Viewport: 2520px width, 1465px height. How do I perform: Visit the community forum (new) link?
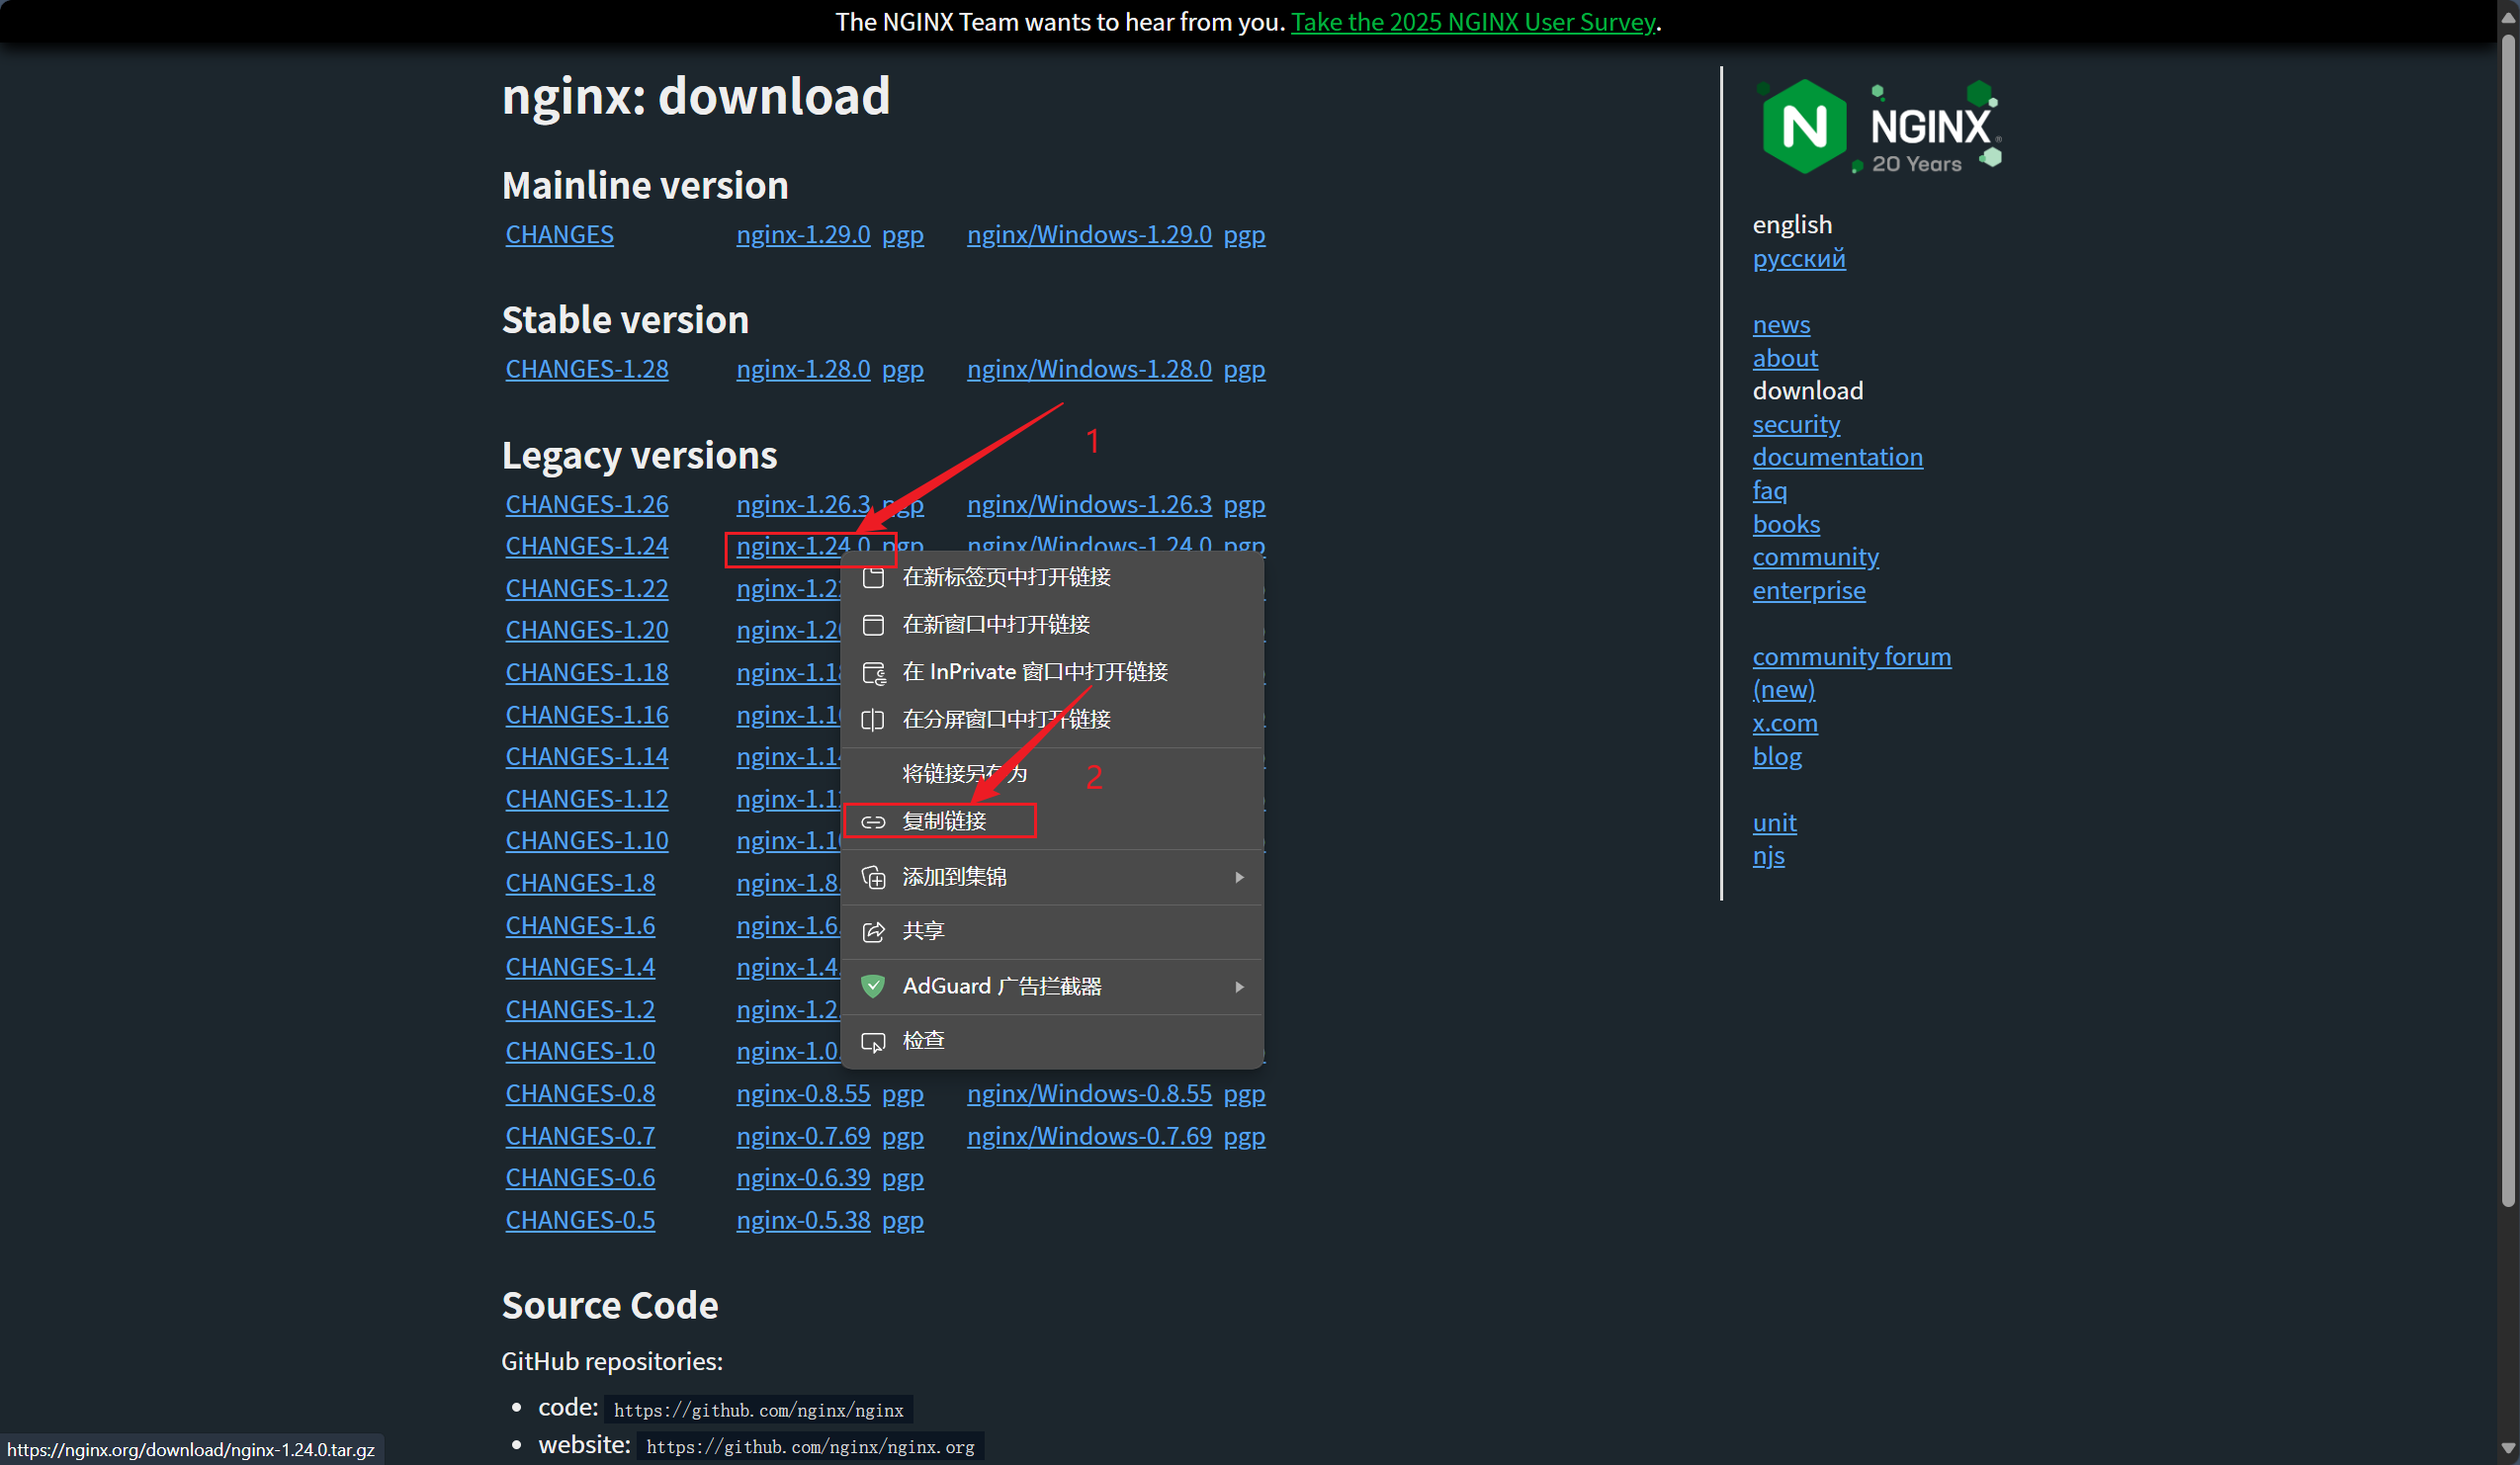click(1851, 656)
